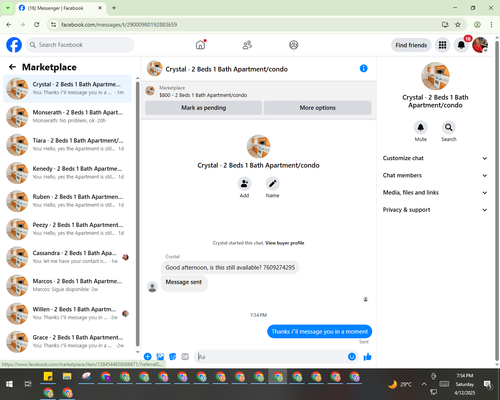Open Monserrath conversation in list
This screenshot has width=500, height=400.
(67, 116)
